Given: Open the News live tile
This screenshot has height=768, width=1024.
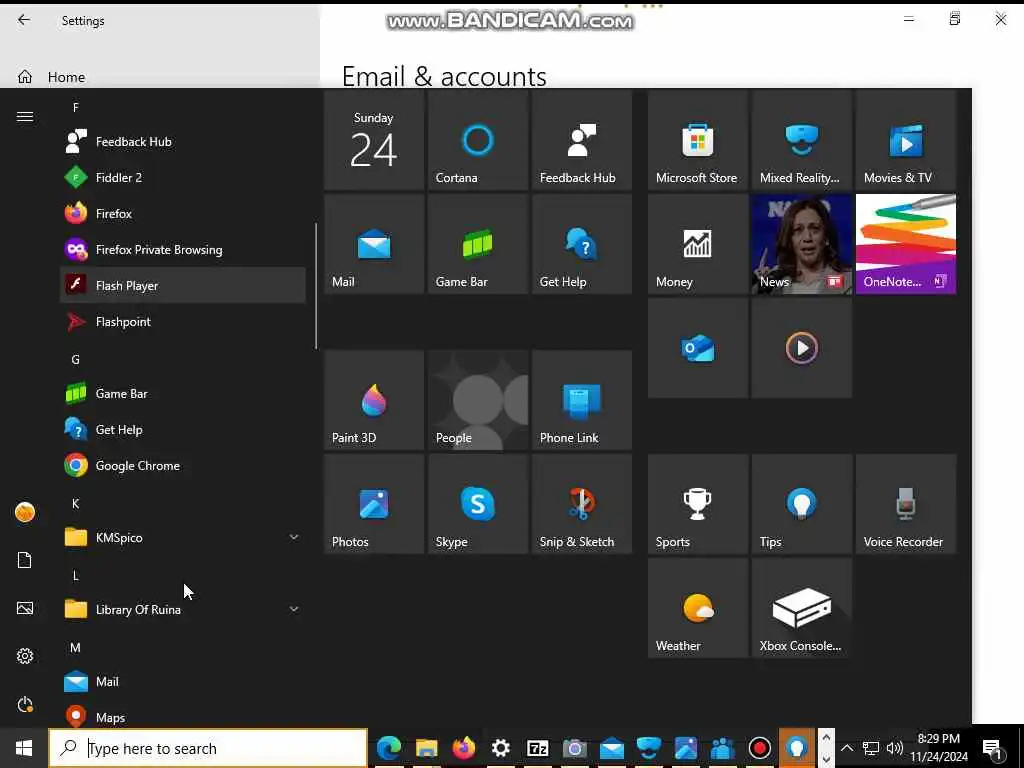Looking at the screenshot, I should click(x=802, y=244).
